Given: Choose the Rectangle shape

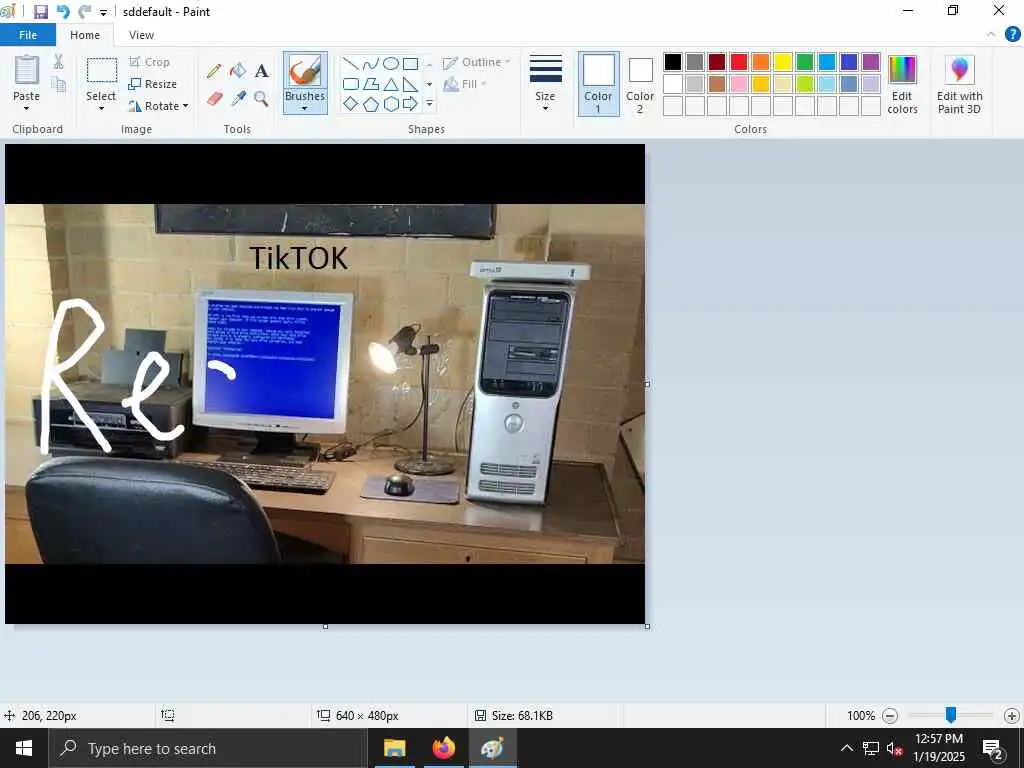Looking at the screenshot, I should click(x=410, y=64).
